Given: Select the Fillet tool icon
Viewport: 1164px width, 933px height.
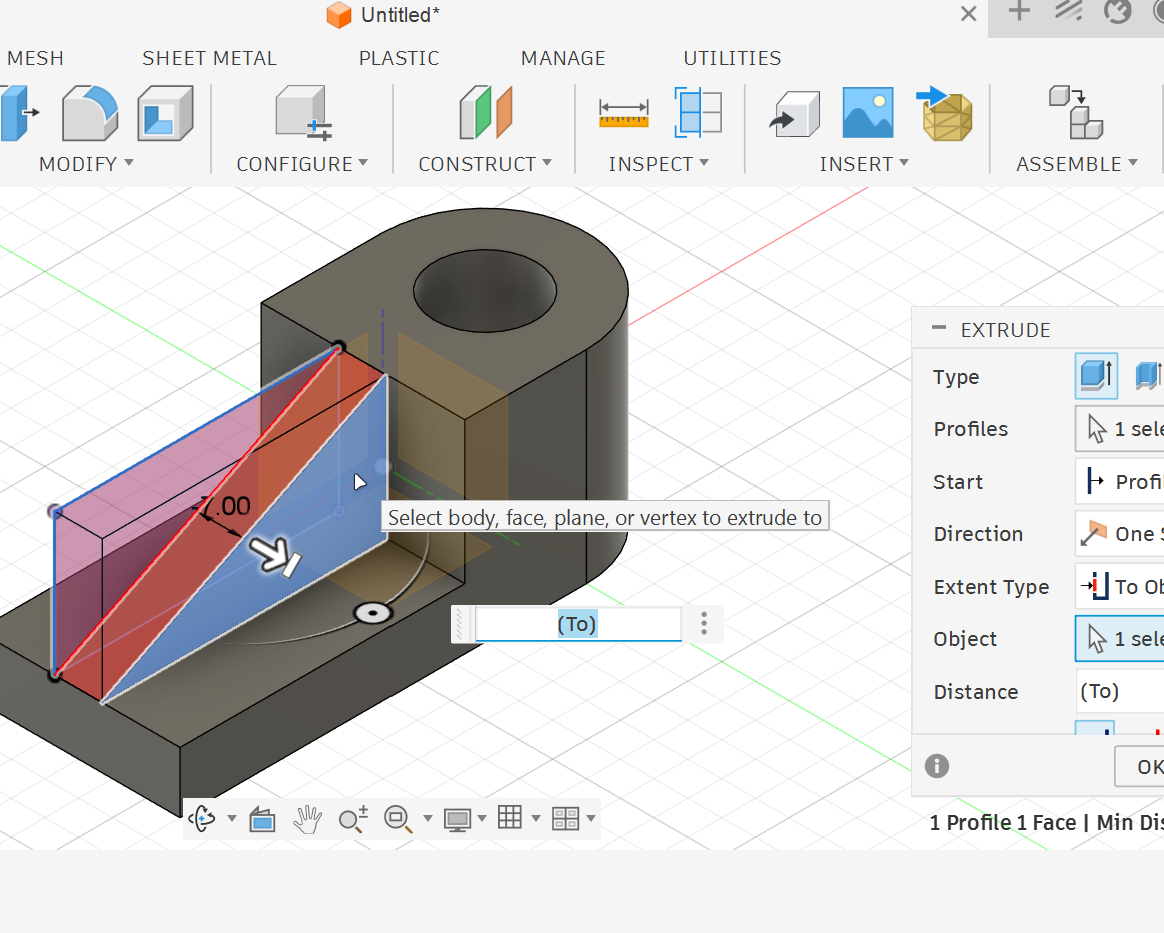Looking at the screenshot, I should point(90,113).
